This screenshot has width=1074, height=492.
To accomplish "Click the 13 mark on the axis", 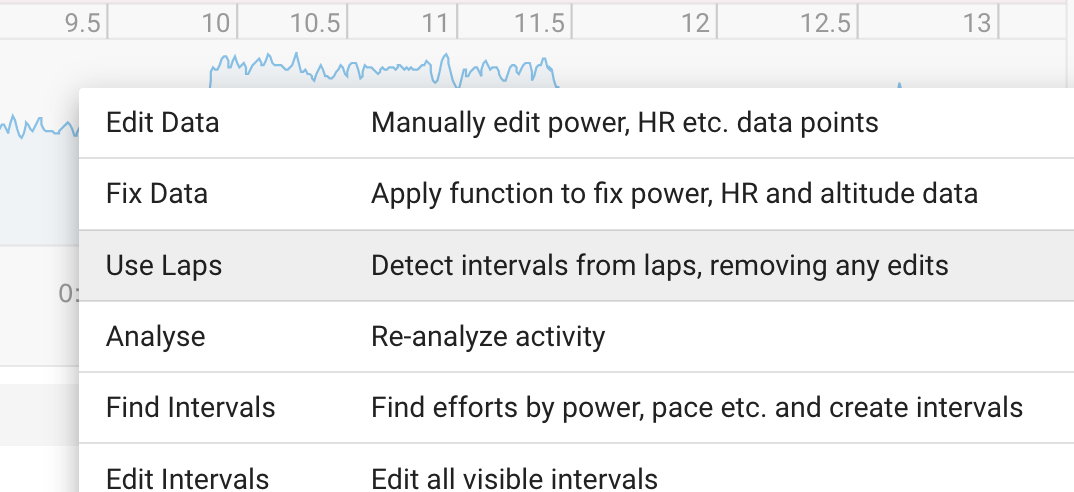I will 977,23.
